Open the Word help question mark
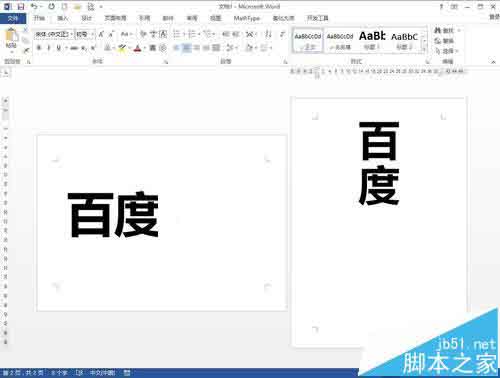 (x=441, y=6)
